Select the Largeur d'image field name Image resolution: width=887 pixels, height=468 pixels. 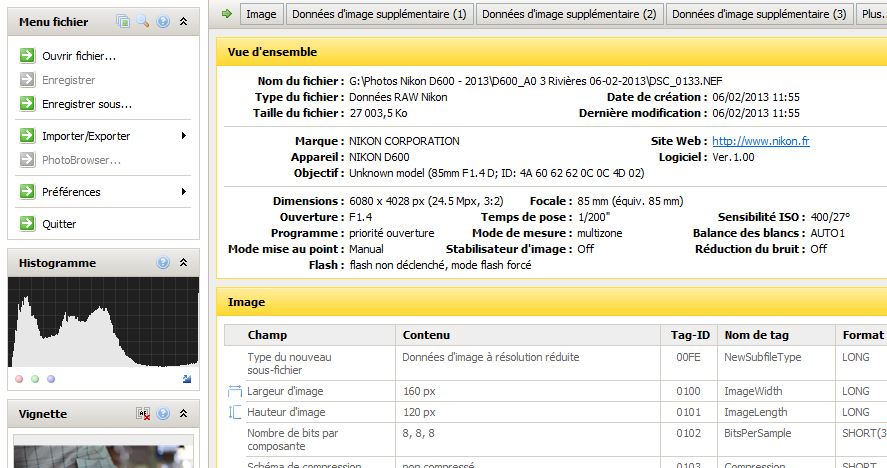click(285, 391)
